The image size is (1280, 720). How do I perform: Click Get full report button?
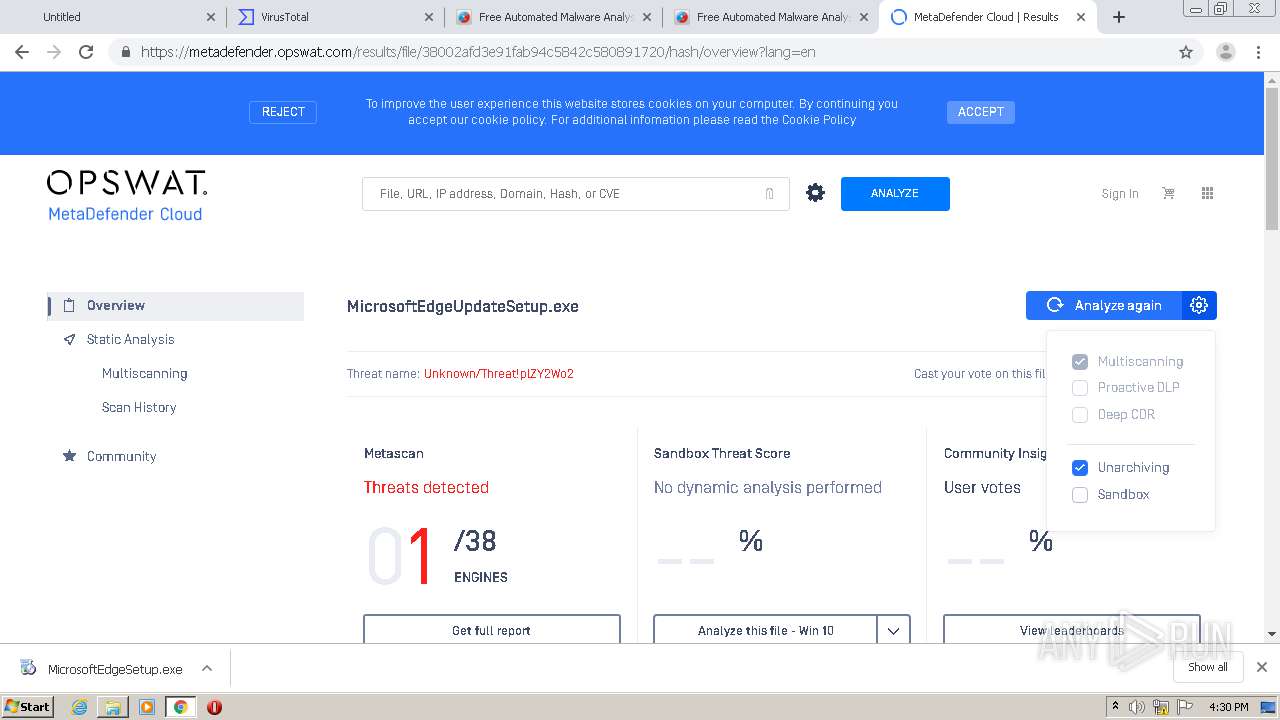[x=492, y=630]
